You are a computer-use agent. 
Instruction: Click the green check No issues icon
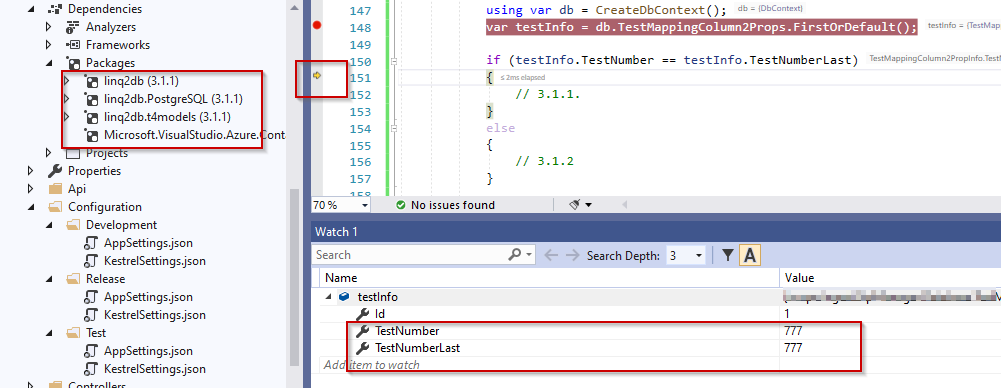point(400,205)
